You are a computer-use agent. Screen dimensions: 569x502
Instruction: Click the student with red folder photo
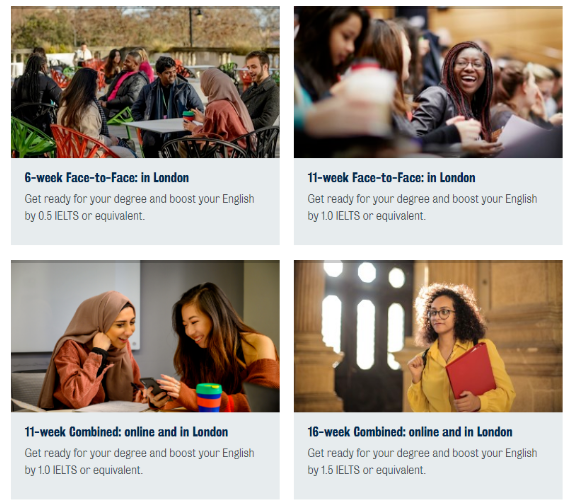click(x=428, y=336)
